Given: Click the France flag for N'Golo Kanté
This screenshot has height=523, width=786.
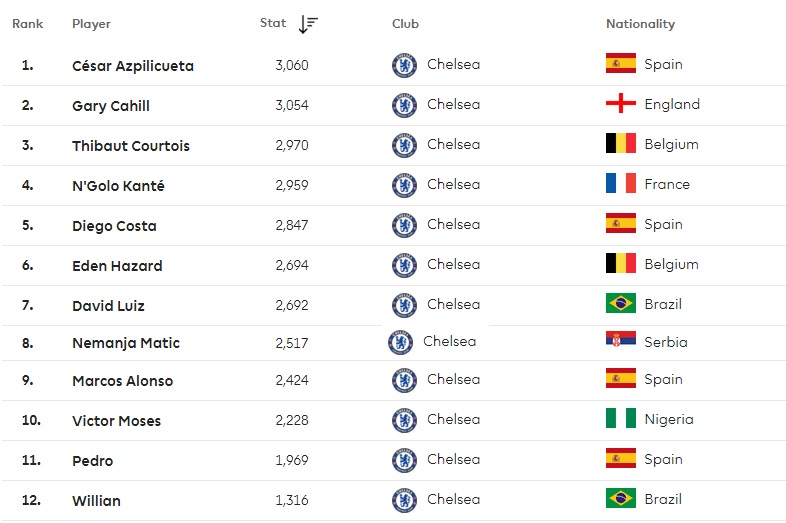Looking at the screenshot, I should click(621, 184).
